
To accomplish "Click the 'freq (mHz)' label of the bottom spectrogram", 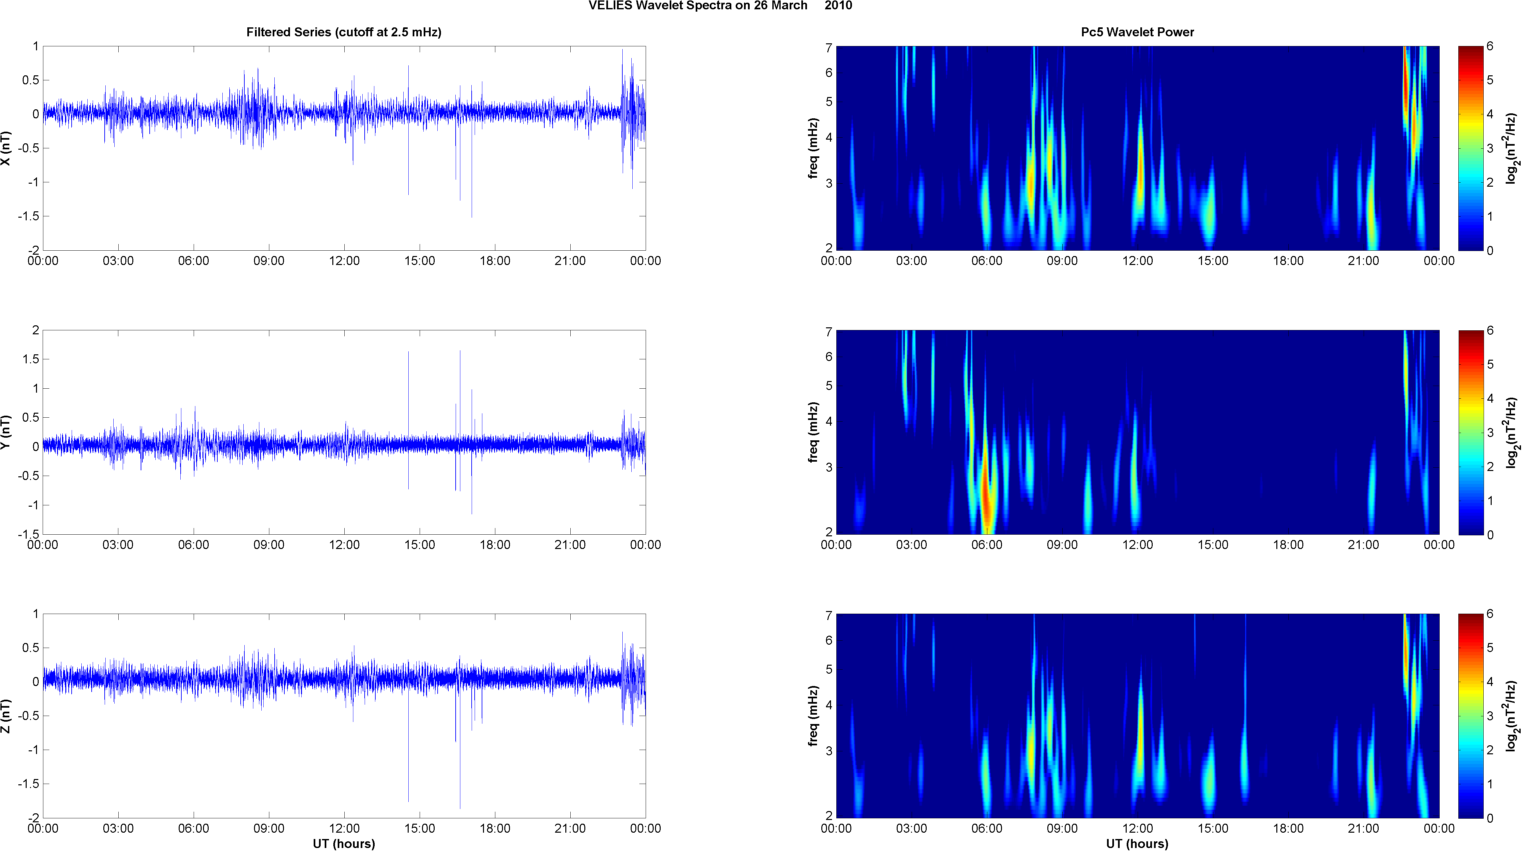I will coord(814,716).
